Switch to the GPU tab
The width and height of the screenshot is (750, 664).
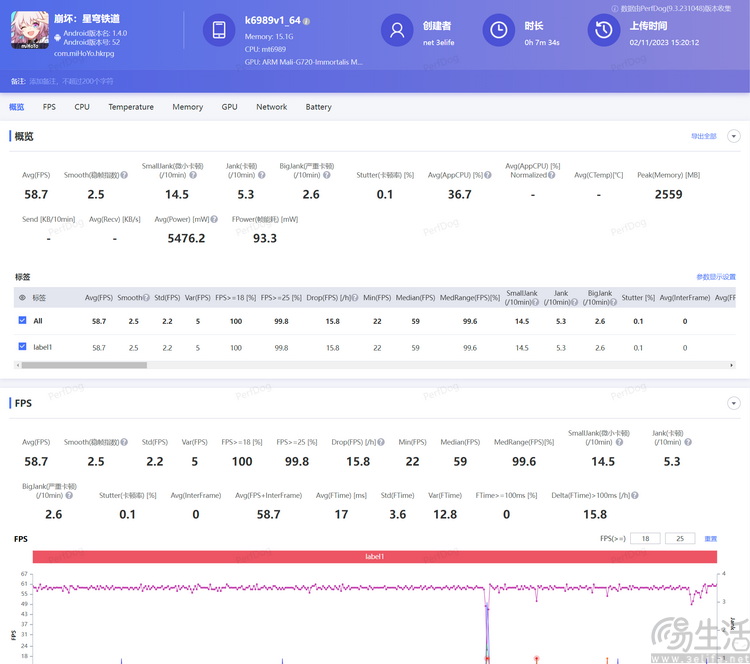pos(230,107)
